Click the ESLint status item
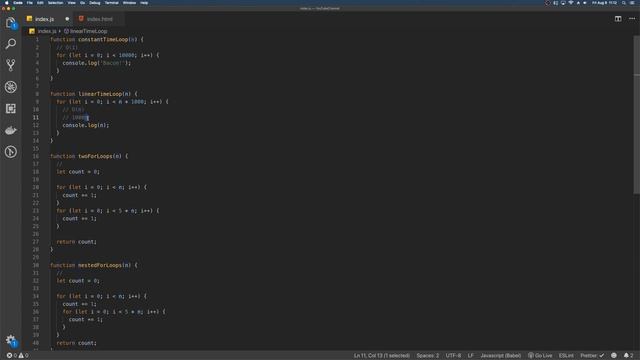This screenshot has width=640, height=360. point(566,356)
